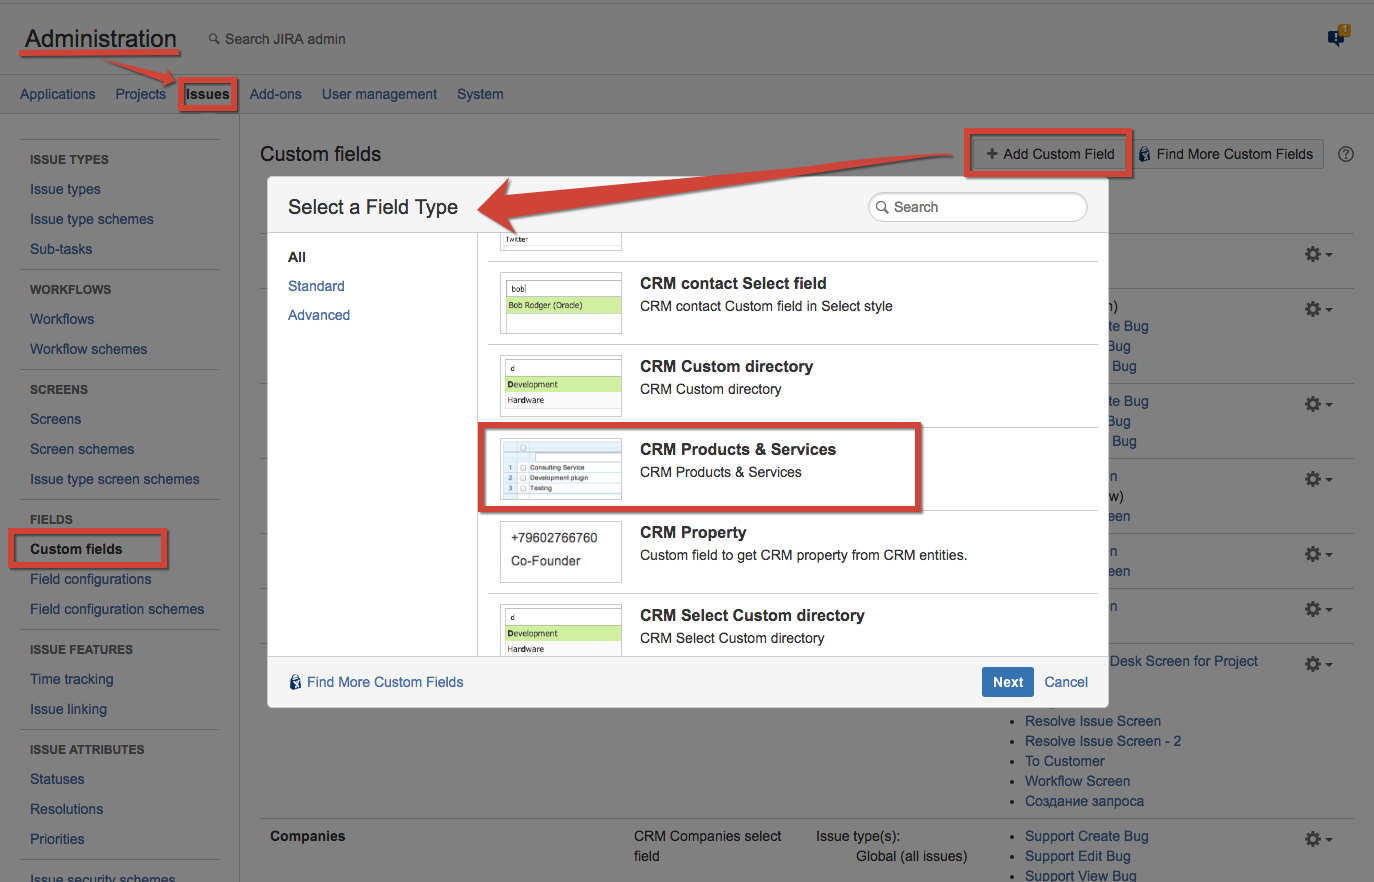Click the help question mark icon
Image resolution: width=1374 pixels, height=882 pixels.
tap(1346, 154)
